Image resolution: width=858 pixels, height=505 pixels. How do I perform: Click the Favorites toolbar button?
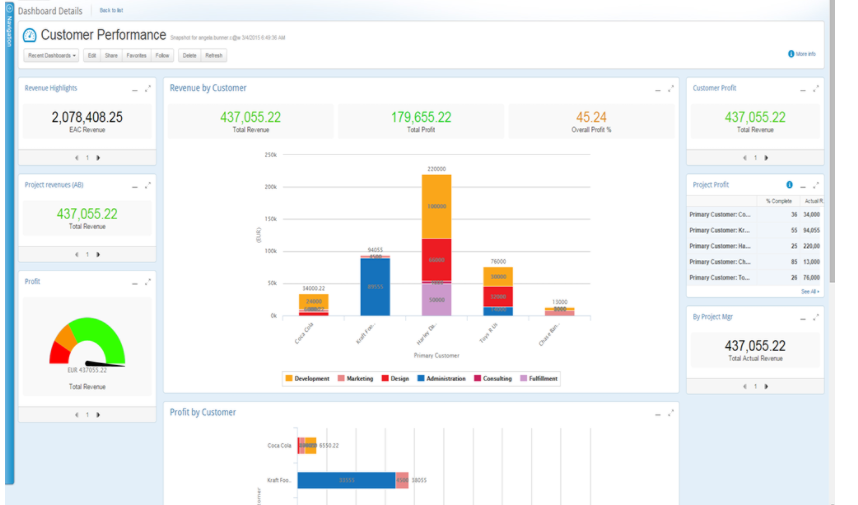[x=138, y=55]
